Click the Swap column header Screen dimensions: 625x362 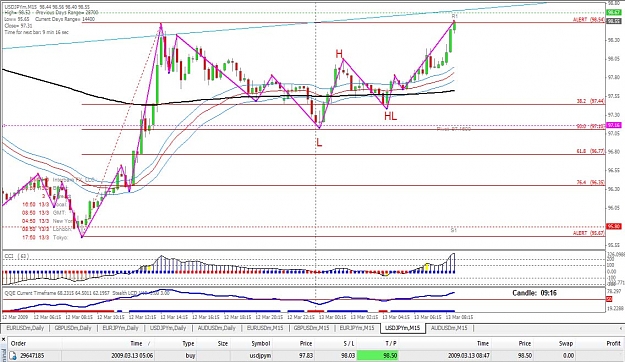point(565,343)
